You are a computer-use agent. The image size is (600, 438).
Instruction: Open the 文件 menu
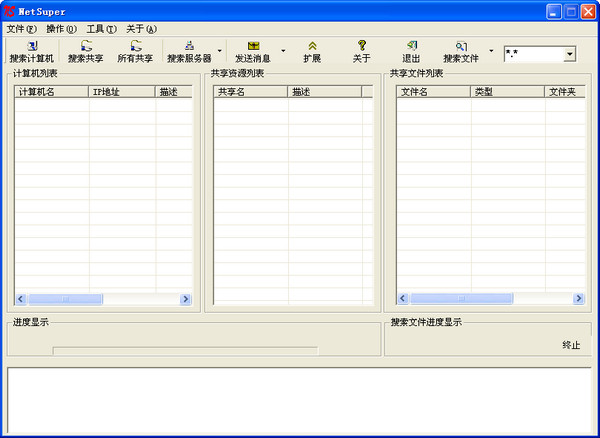[21, 29]
